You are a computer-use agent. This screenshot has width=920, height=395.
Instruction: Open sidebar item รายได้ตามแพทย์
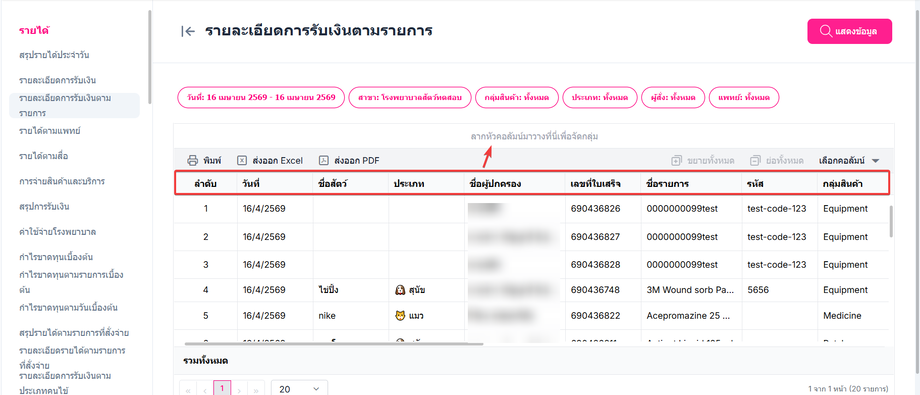click(x=49, y=130)
